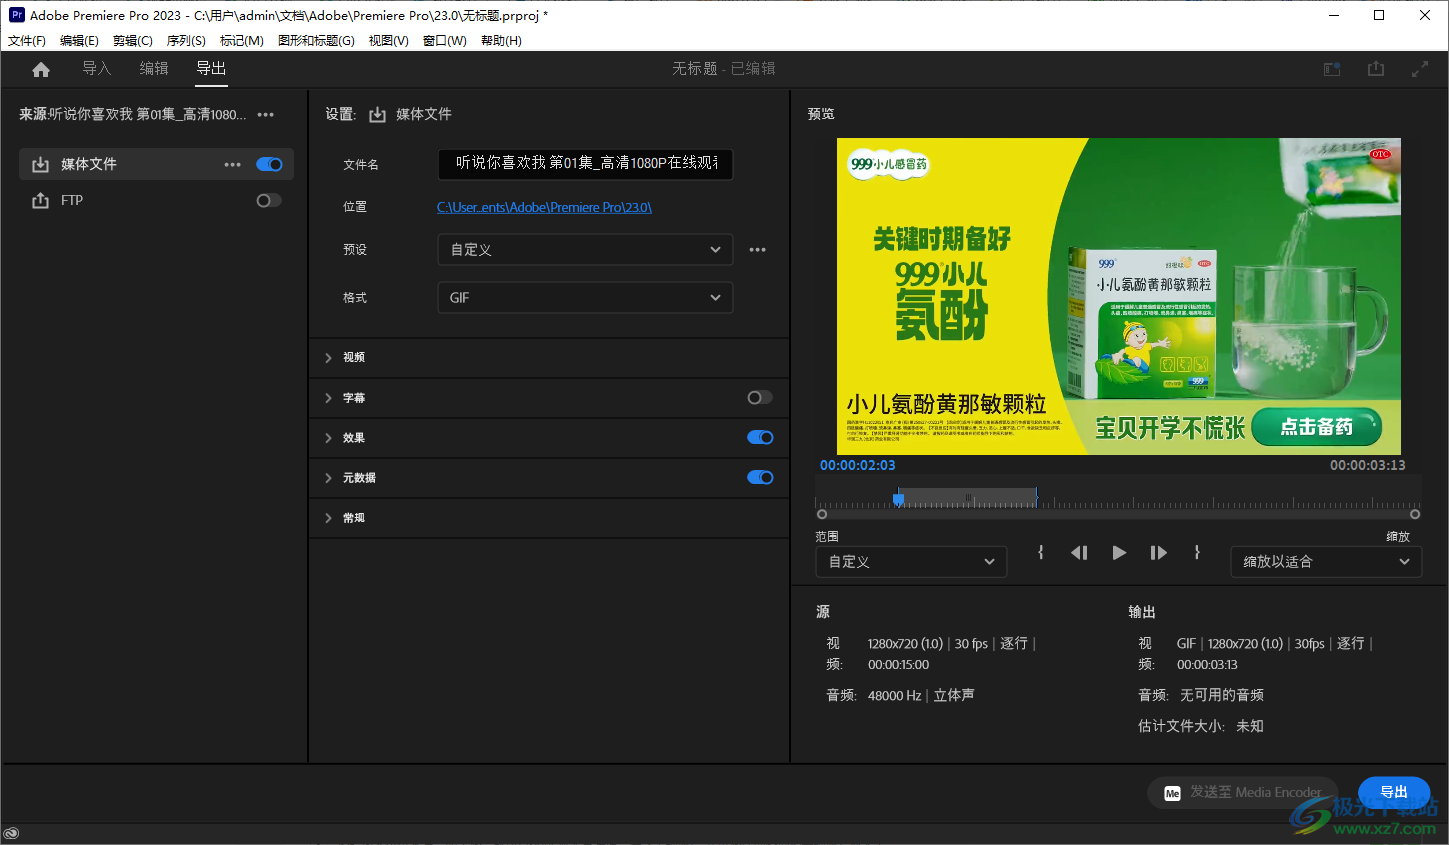Screen dimensions: 1449x845
Task: Click the Media File export icon
Action: pos(40,164)
